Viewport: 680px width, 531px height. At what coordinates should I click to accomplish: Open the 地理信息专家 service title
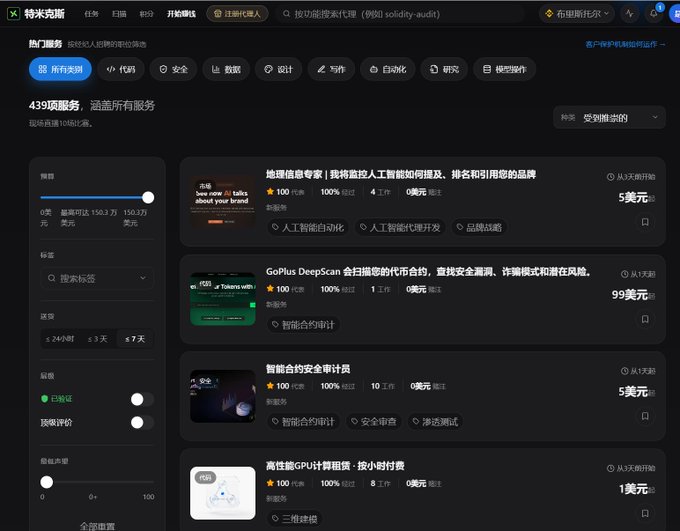(401, 174)
